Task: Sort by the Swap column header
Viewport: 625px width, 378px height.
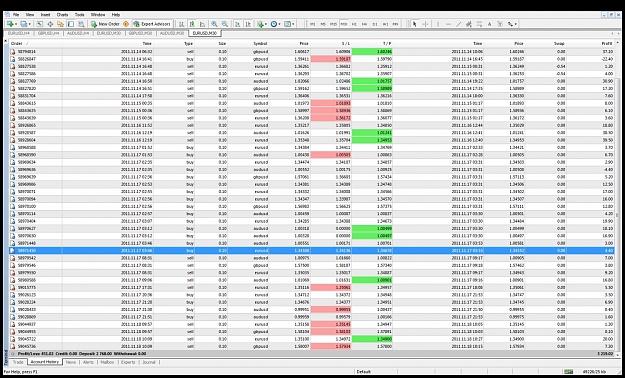Action: pyautogui.click(x=546, y=43)
